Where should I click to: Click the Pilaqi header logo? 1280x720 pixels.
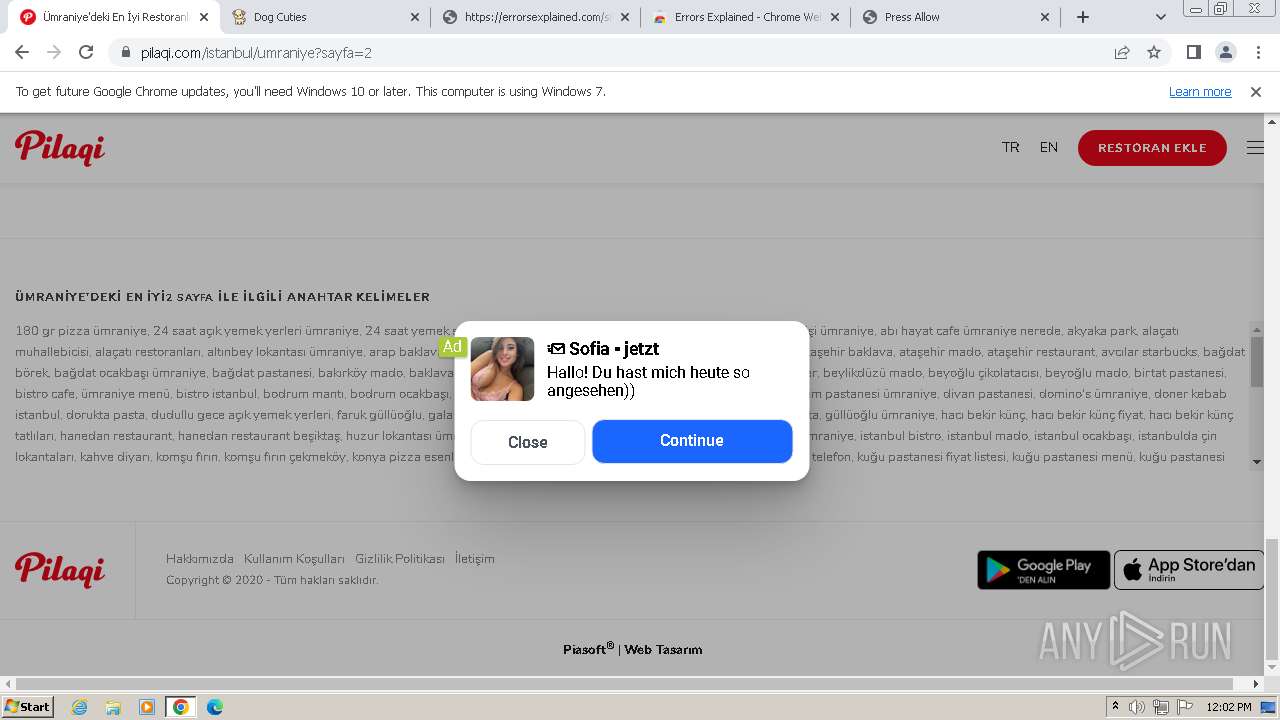pyautogui.click(x=60, y=148)
